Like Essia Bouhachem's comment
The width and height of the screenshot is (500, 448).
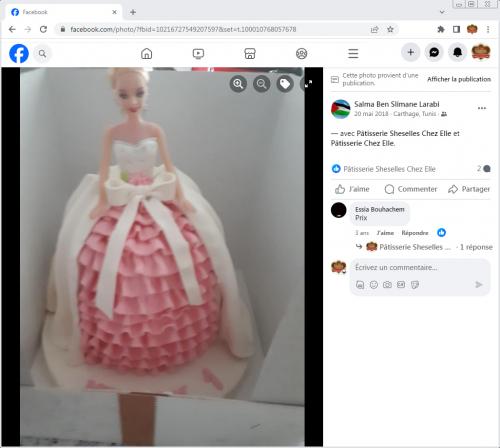[x=385, y=233]
